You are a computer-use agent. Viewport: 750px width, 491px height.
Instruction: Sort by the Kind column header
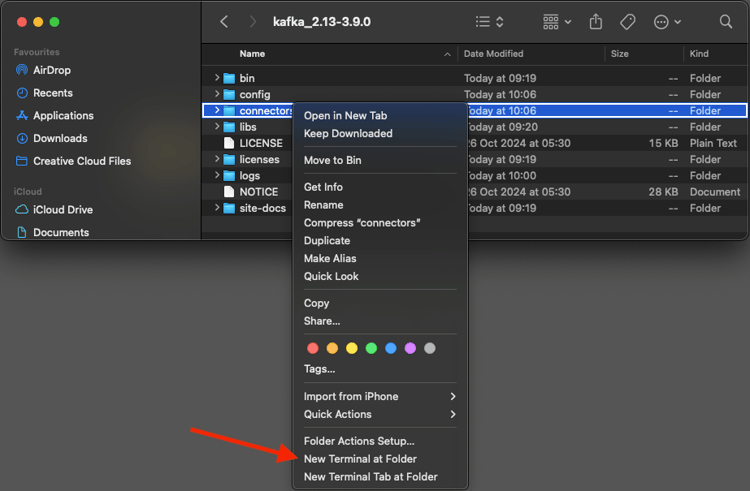click(699, 54)
